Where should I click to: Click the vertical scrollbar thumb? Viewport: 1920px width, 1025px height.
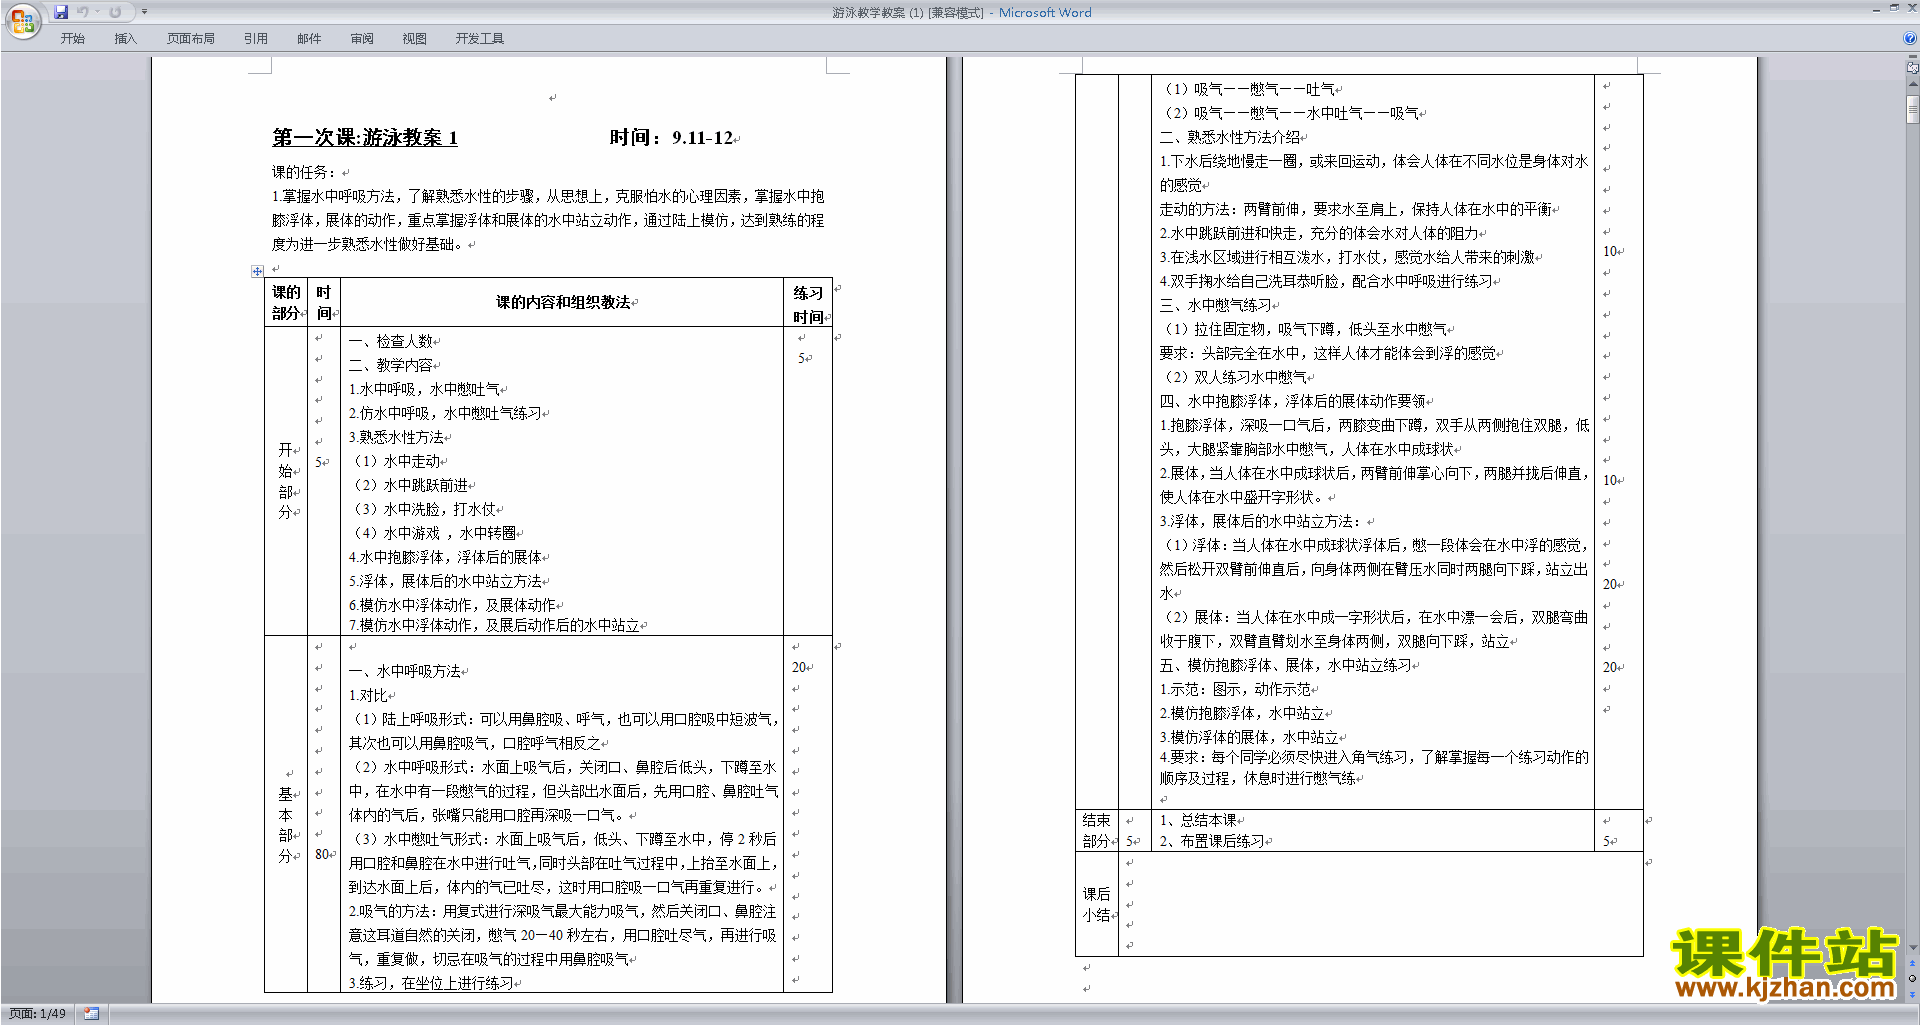point(1912,108)
